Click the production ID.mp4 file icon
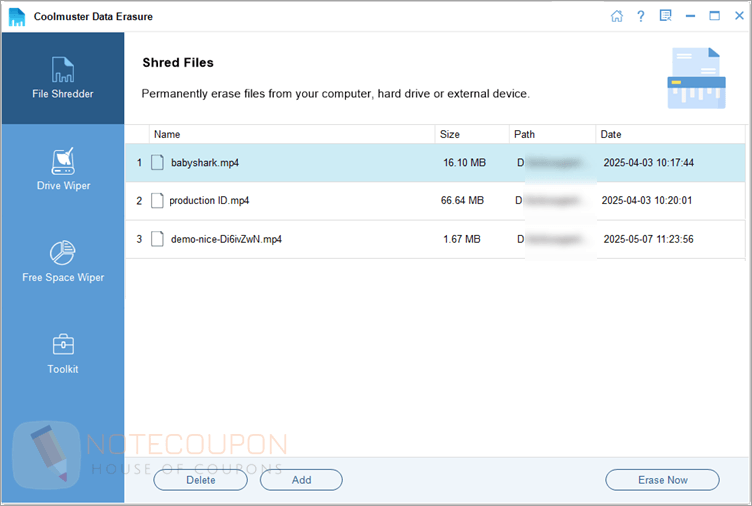The image size is (752, 506). tap(157, 200)
